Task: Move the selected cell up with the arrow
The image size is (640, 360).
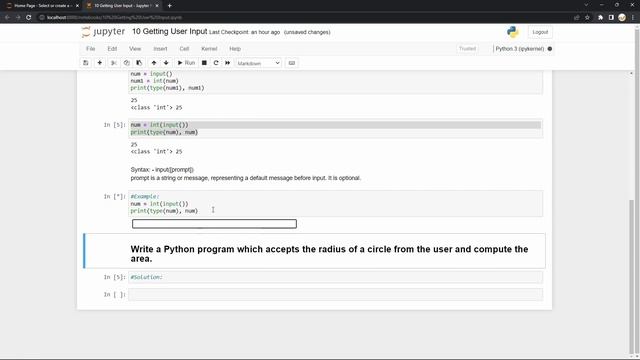Action: click(154, 63)
